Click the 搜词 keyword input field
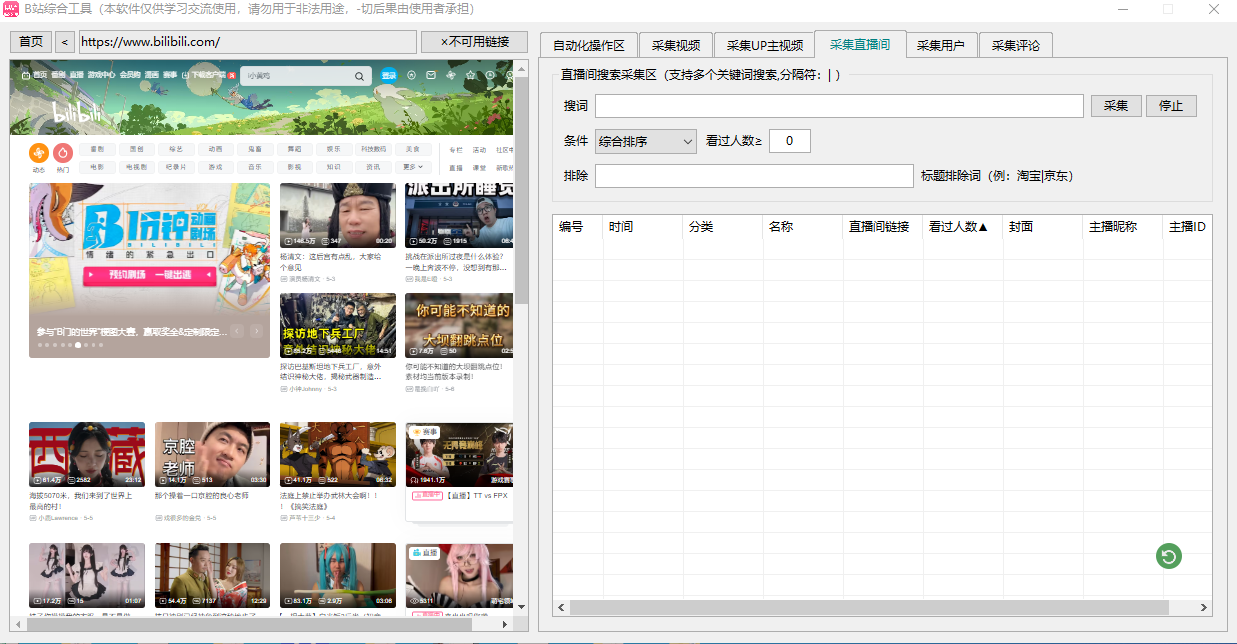Image resolution: width=1237 pixels, height=644 pixels. point(838,105)
